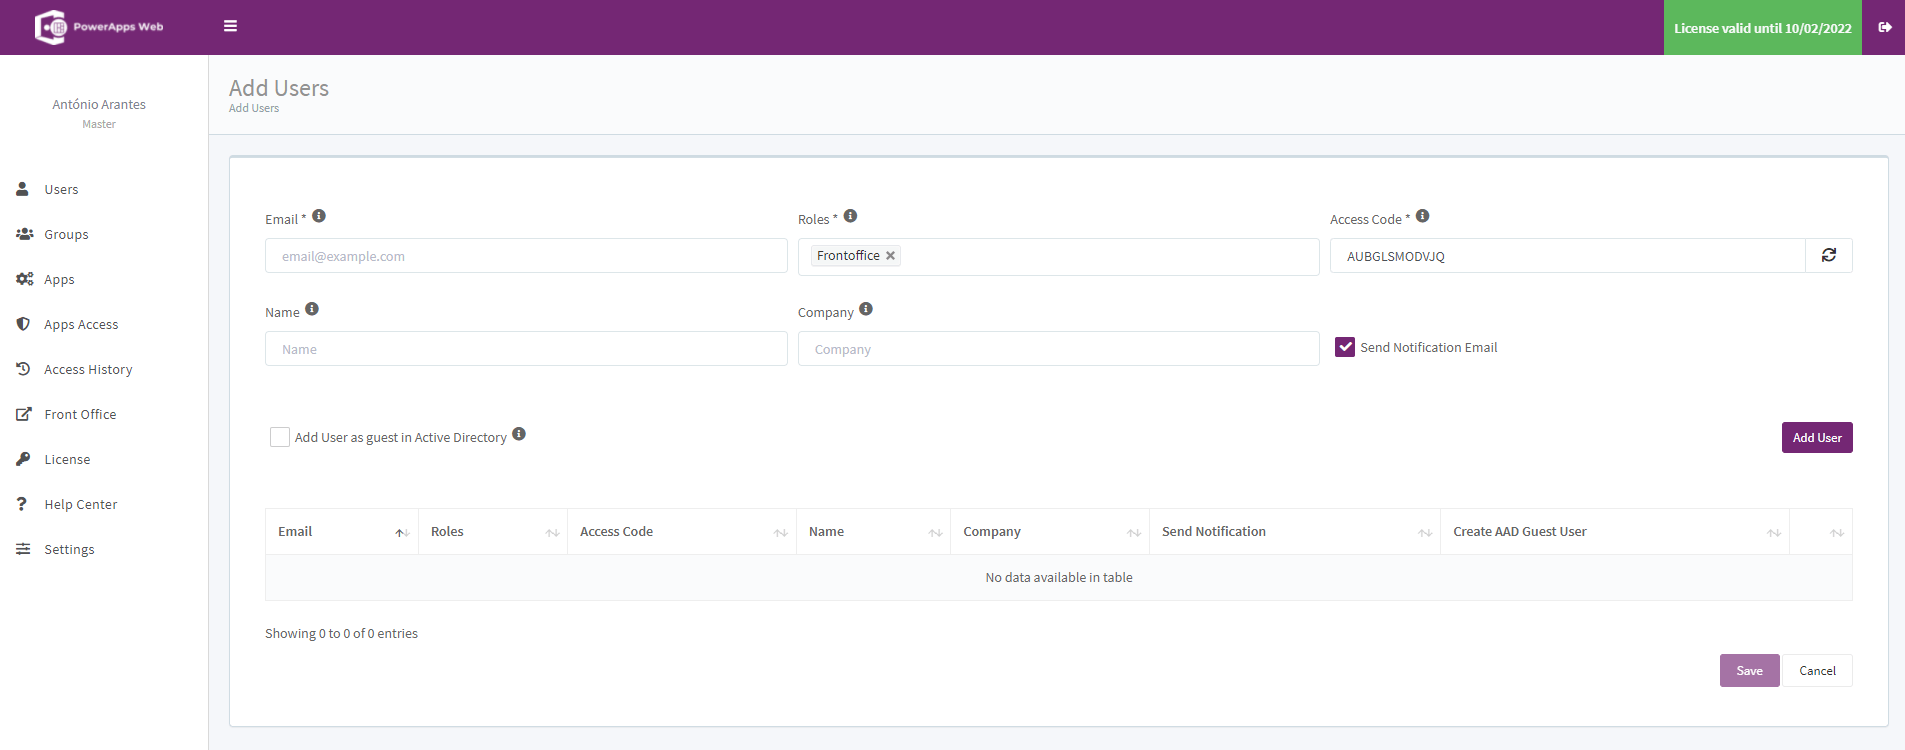Show the Email field info tooltip icon

pyautogui.click(x=319, y=216)
